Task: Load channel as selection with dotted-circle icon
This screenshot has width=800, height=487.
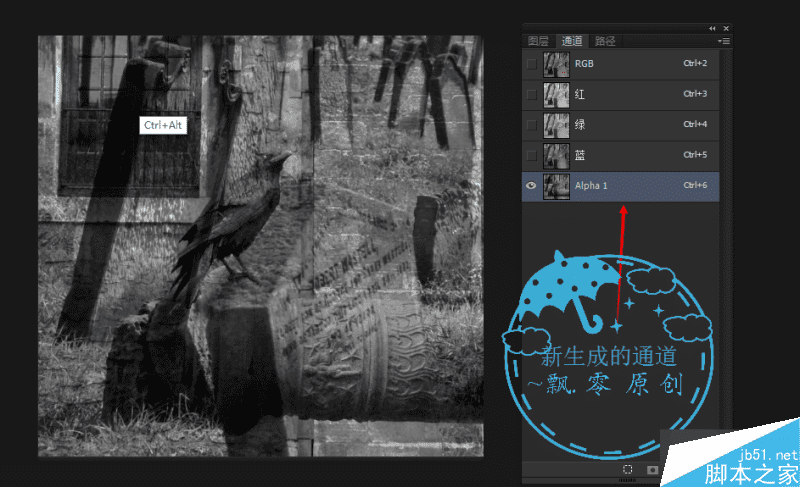Action: 628,469
